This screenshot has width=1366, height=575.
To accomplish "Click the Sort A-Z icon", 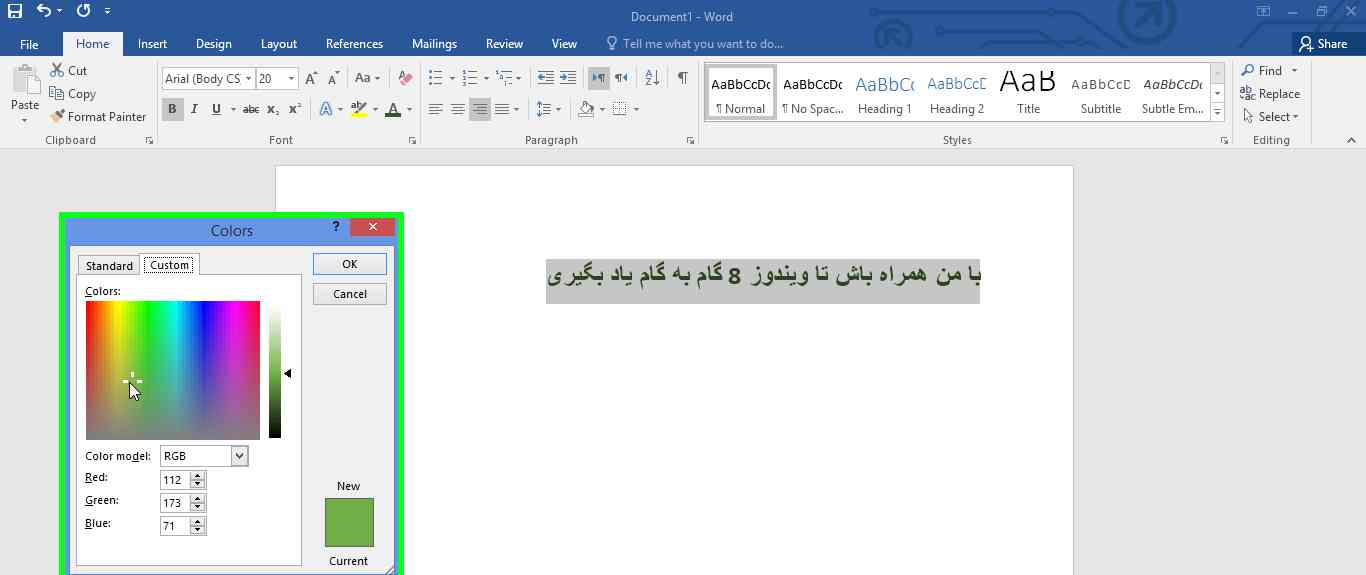I will [652, 78].
